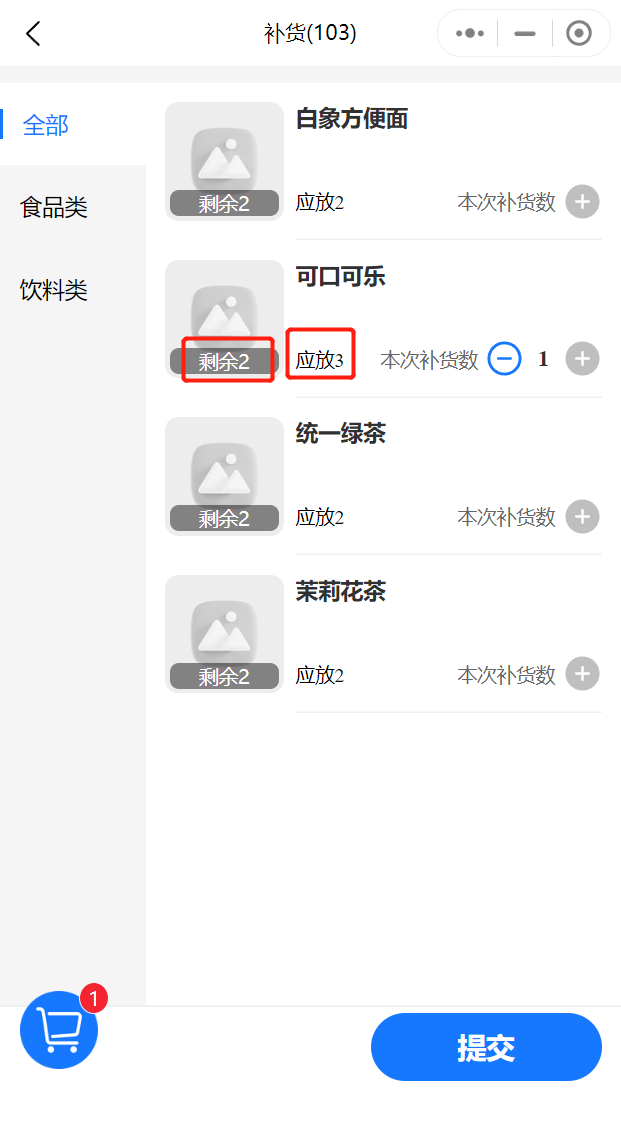621x1140 pixels.
Task: Open the three-dots more options menu
Action: [x=470, y=33]
